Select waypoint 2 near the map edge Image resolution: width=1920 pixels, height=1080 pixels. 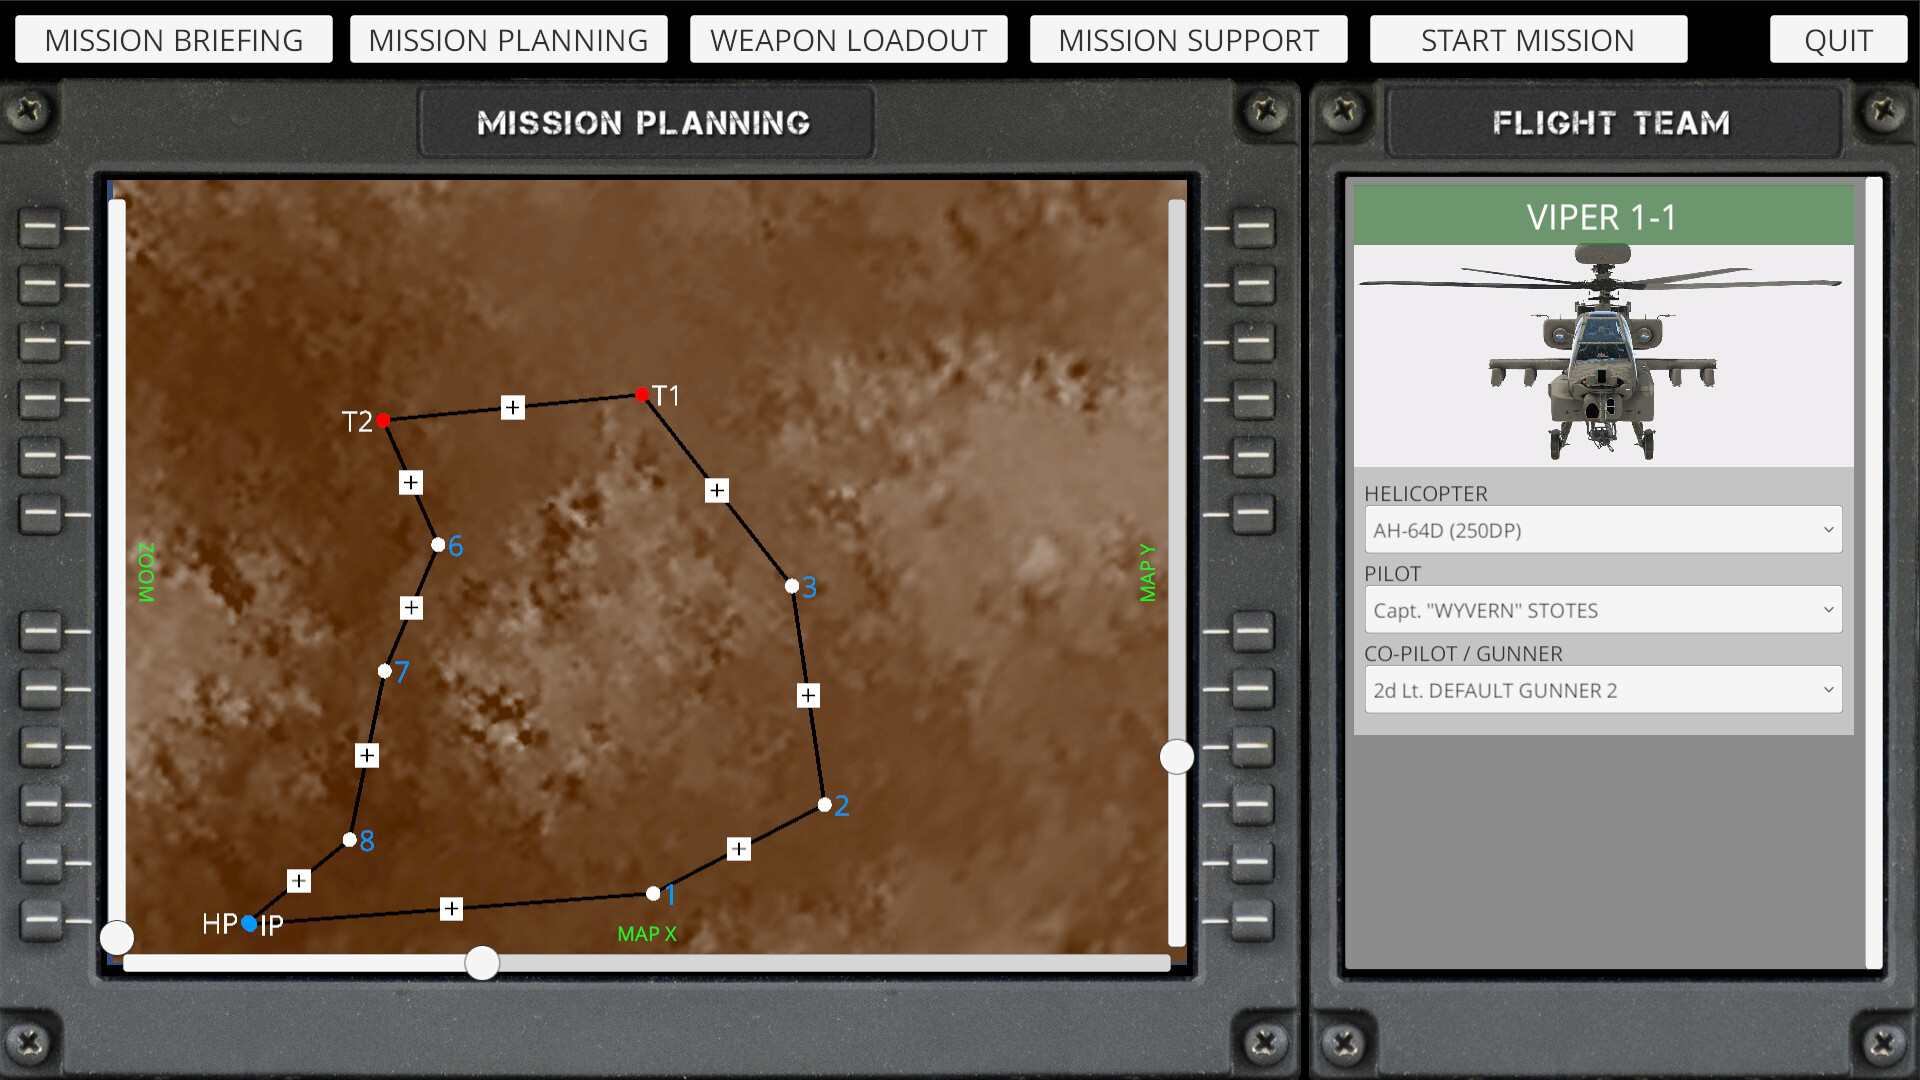[823, 804]
